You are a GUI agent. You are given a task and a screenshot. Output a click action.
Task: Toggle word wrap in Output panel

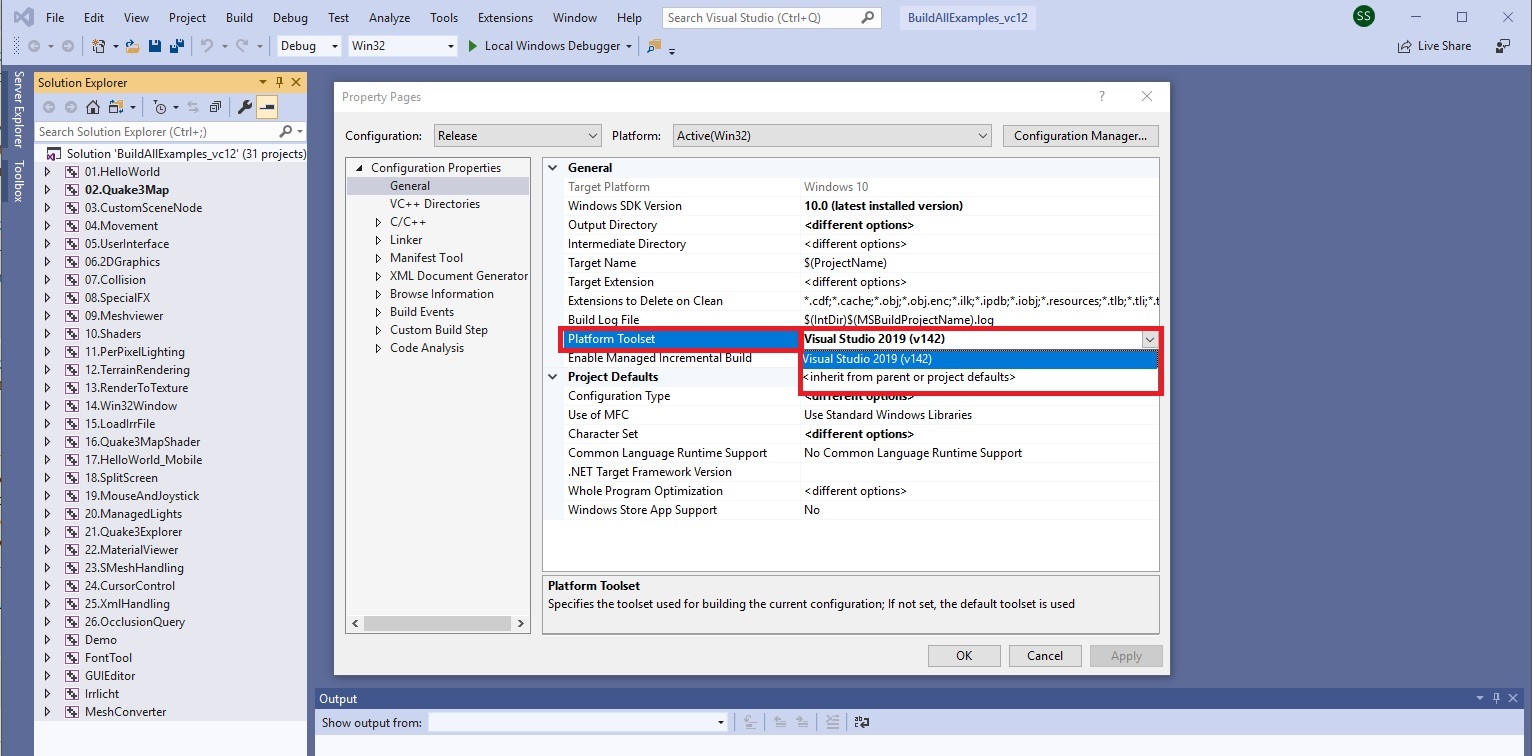pos(862,722)
